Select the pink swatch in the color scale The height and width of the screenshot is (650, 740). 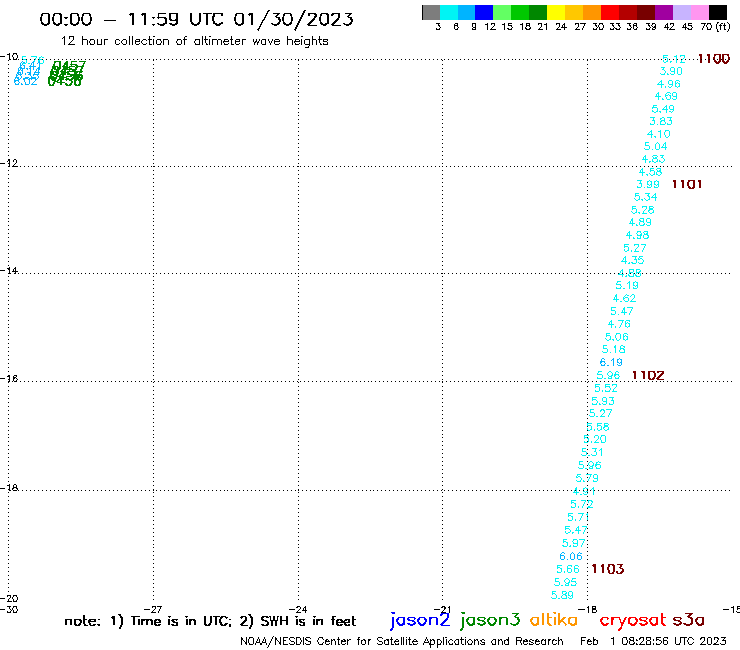click(x=700, y=12)
